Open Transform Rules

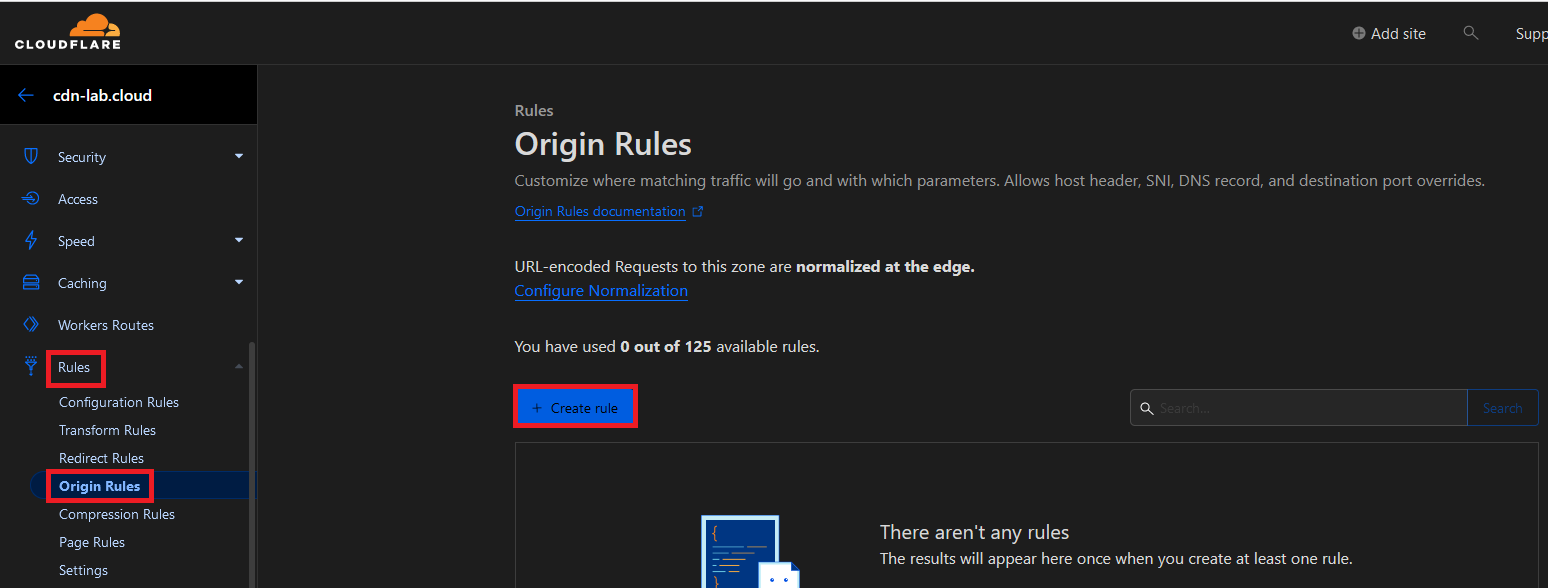pyautogui.click(x=107, y=430)
